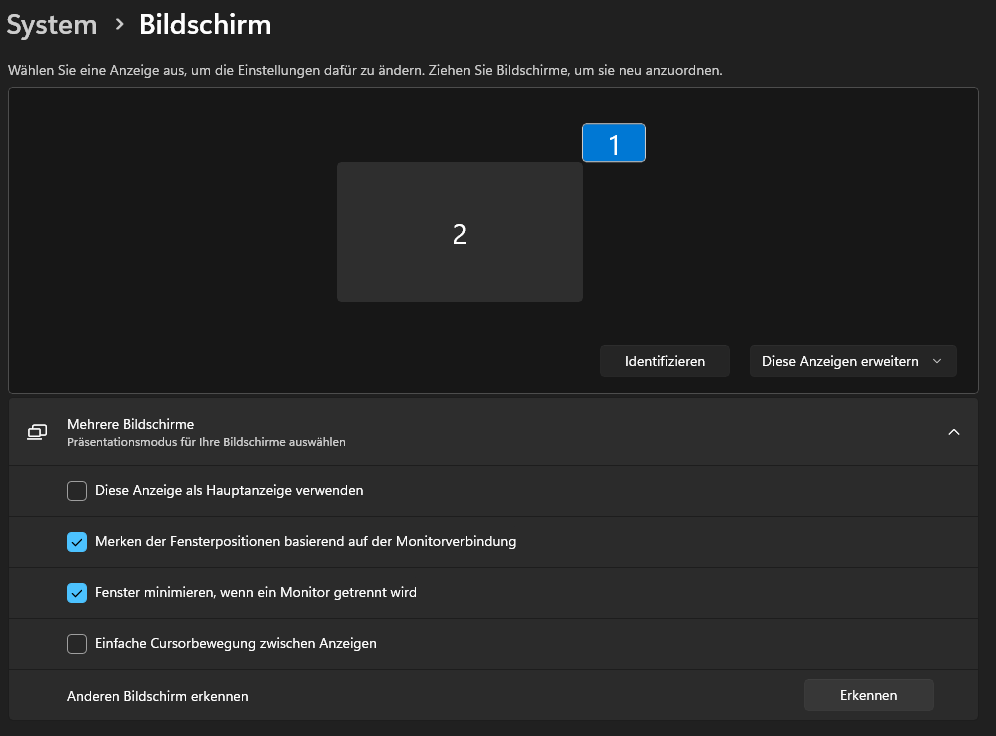Image resolution: width=996 pixels, height=736 pixels.
Task: Click Anderen Bildschirm erkennen label
Action: (x=158, y=696)
